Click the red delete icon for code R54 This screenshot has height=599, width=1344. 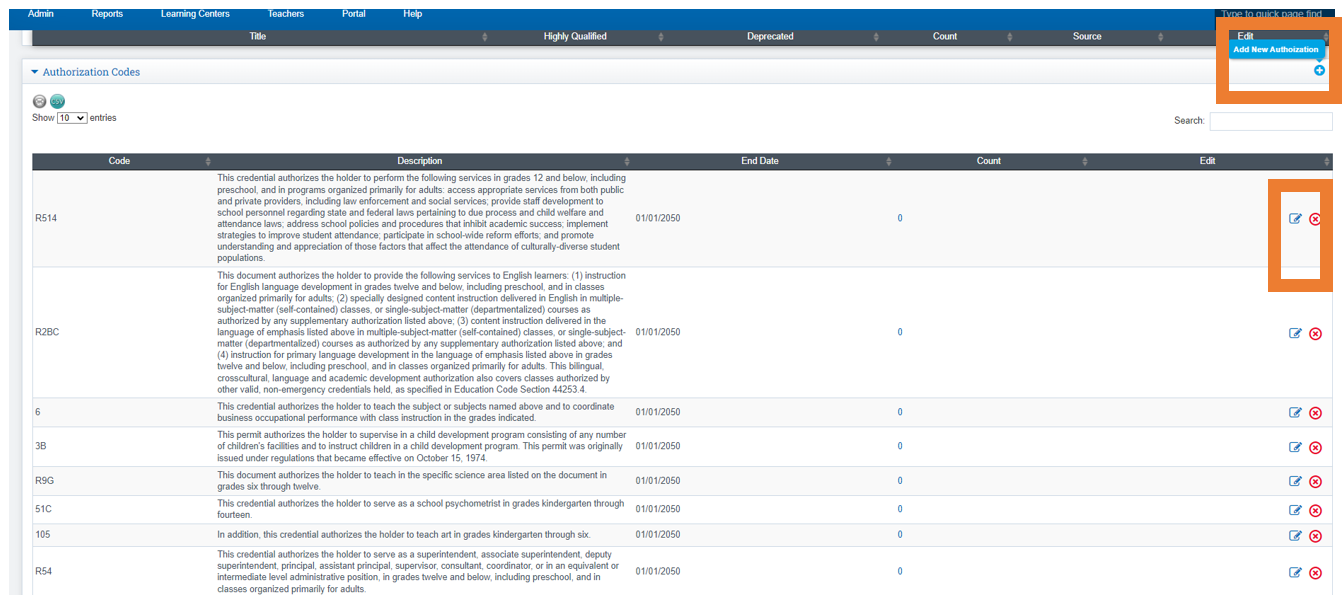click(1316, 572)
